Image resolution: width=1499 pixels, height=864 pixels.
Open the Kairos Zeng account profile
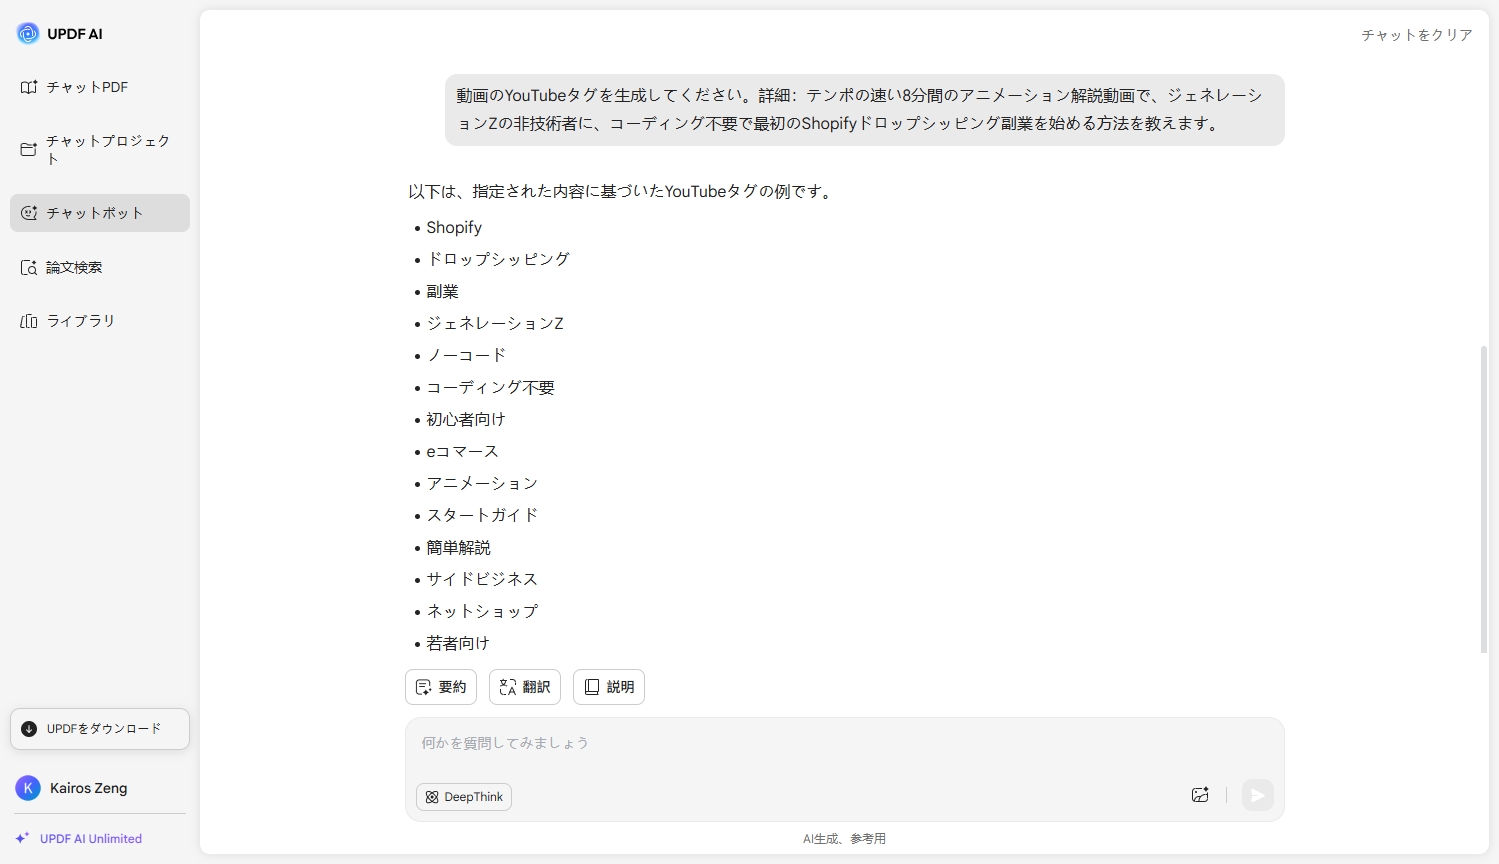tap(100, 788)
